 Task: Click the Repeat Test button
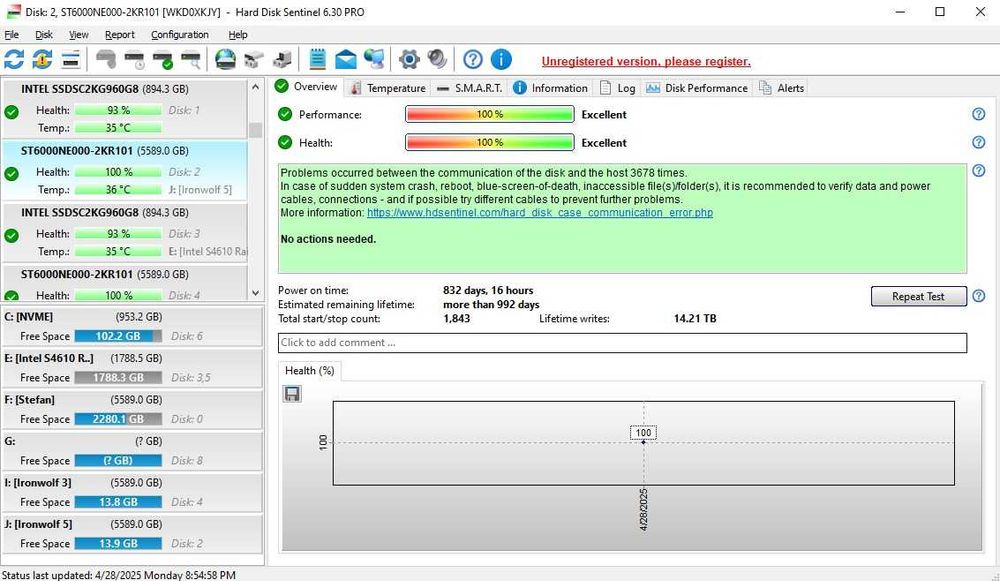[x=918, y=296]
